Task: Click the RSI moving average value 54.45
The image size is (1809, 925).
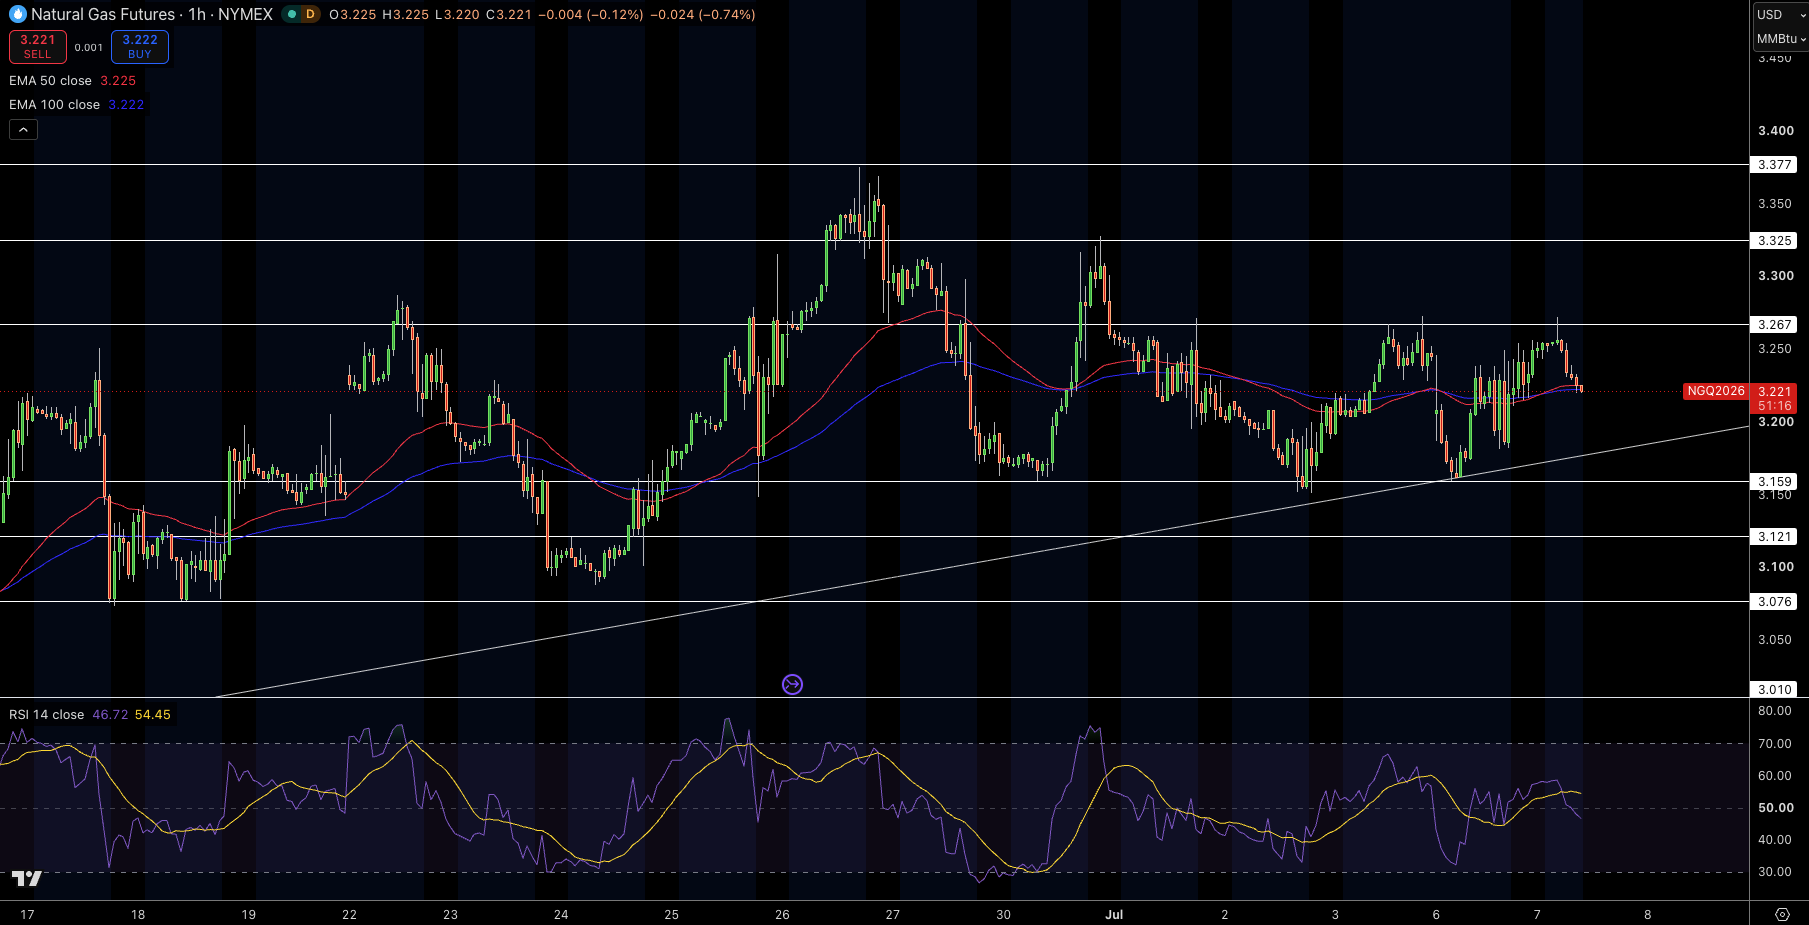Action: tap(153, 715)
